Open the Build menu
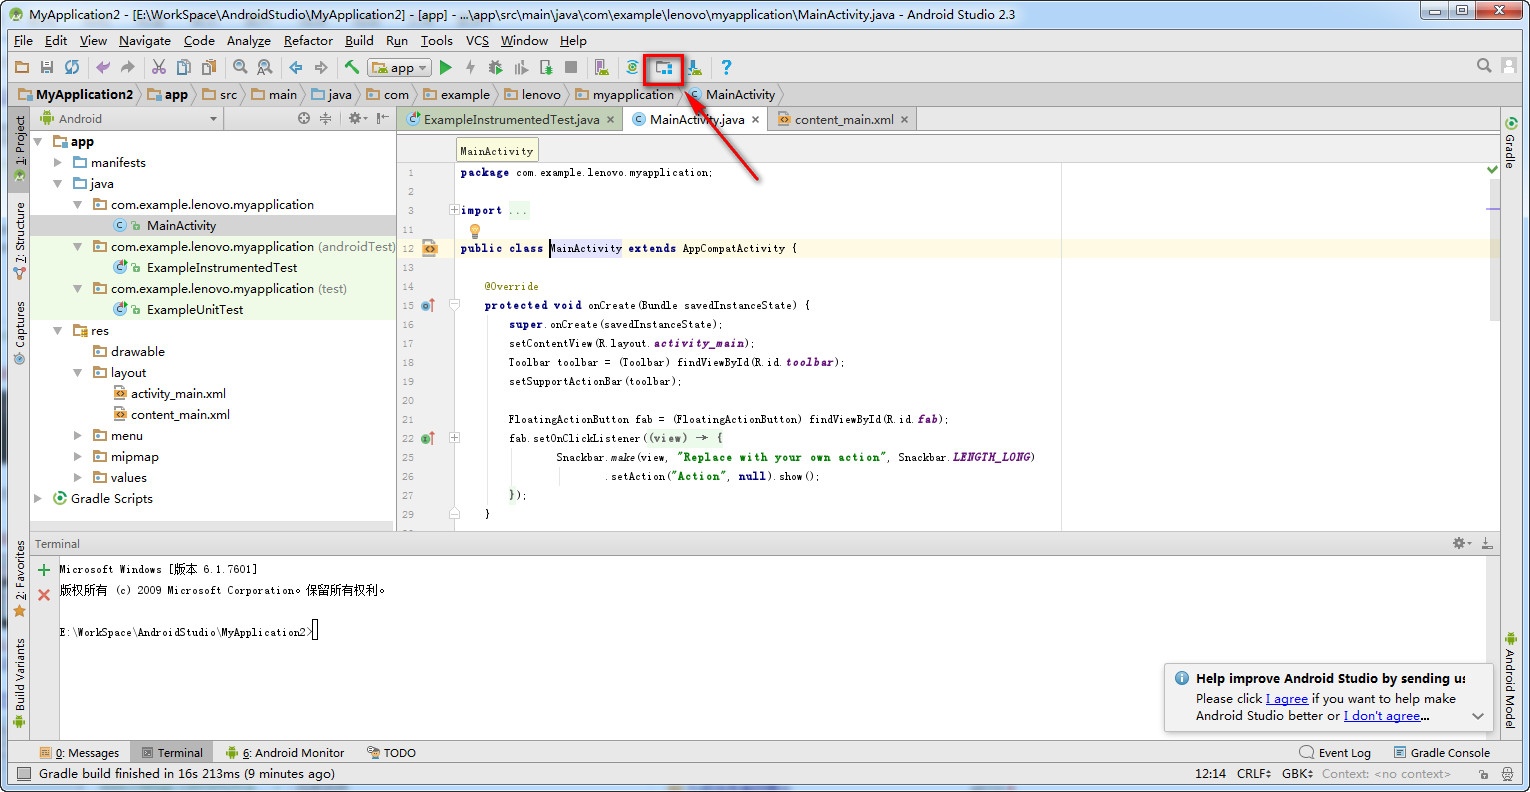The width and height of the screenshot is (1530, 792). point(359,40)
